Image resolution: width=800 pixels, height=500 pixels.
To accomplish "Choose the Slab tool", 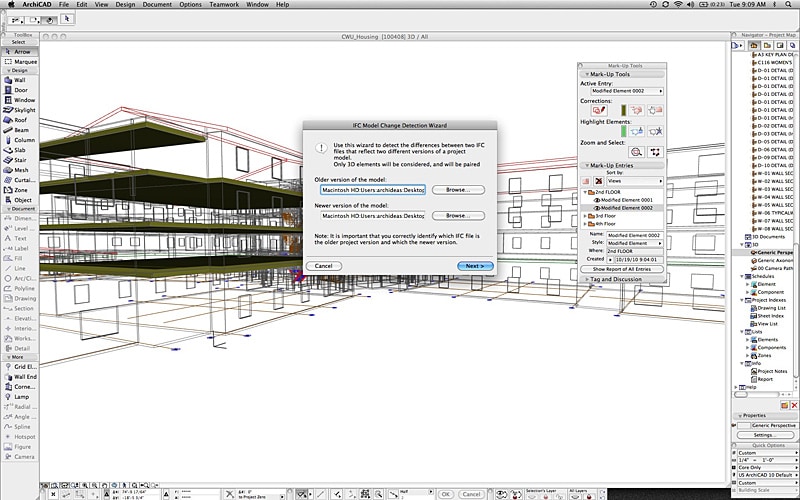I will coord(19,150).
